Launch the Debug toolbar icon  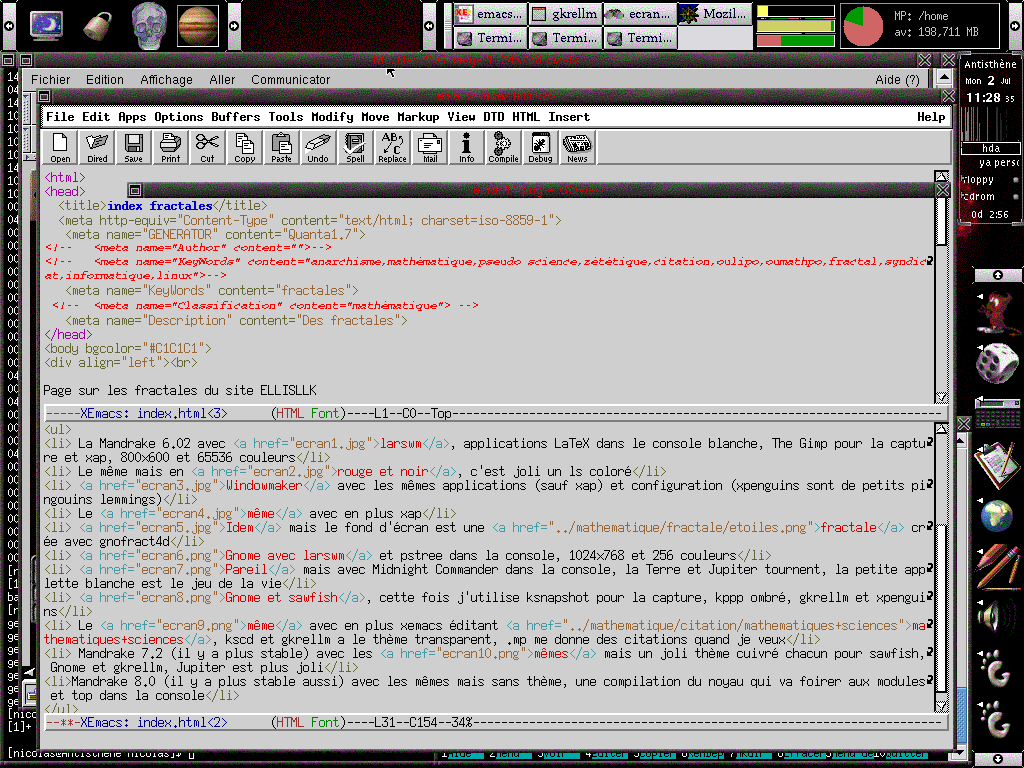(540, 147)
